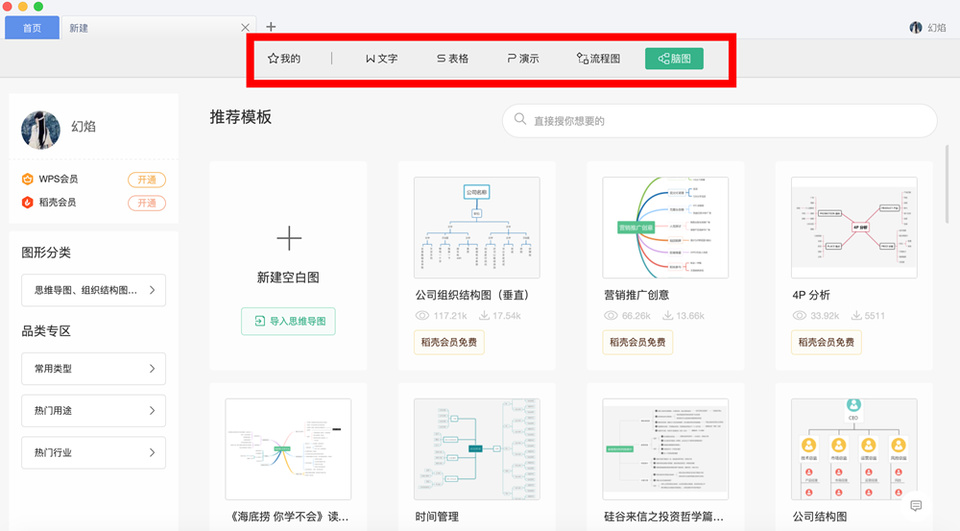Switch to the 演示 presentation tab
Viewport: 960px width, 531px height.
[x=523, y=59]
